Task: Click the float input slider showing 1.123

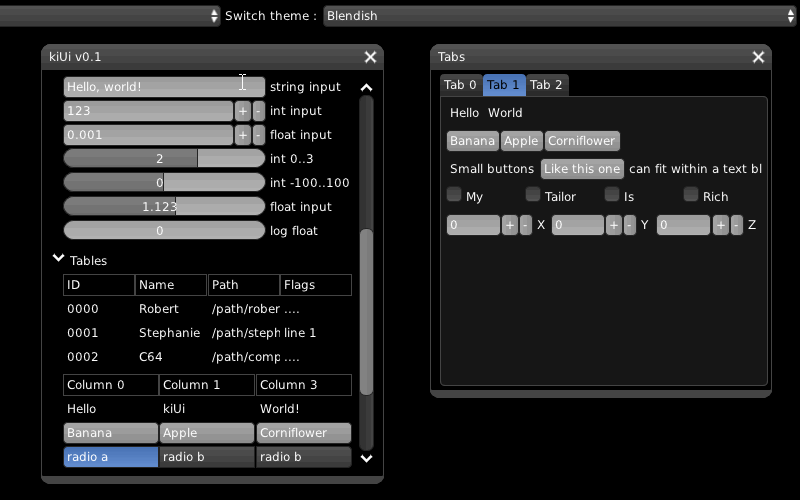Action: [x=164, y=207]
